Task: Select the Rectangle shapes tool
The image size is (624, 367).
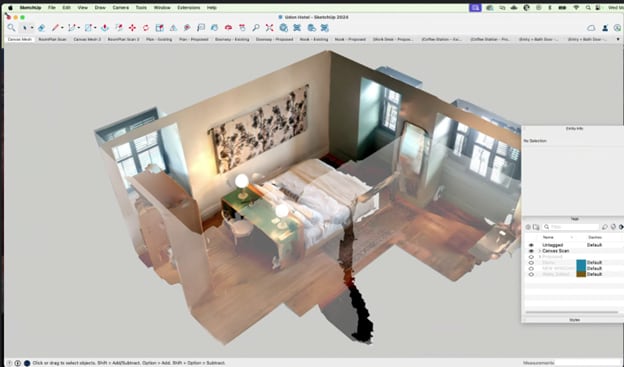Action: click(x=88, y=27)
